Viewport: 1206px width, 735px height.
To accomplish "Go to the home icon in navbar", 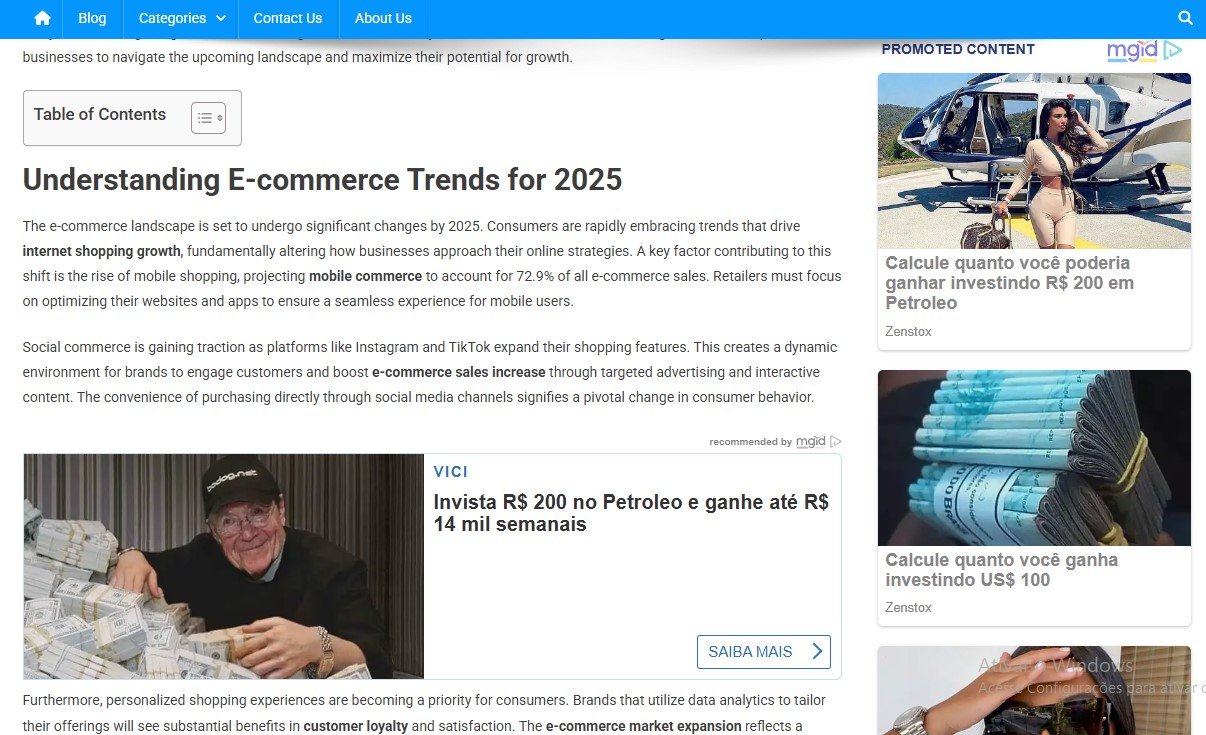I will pyautogui.click(x=42, y=18).
